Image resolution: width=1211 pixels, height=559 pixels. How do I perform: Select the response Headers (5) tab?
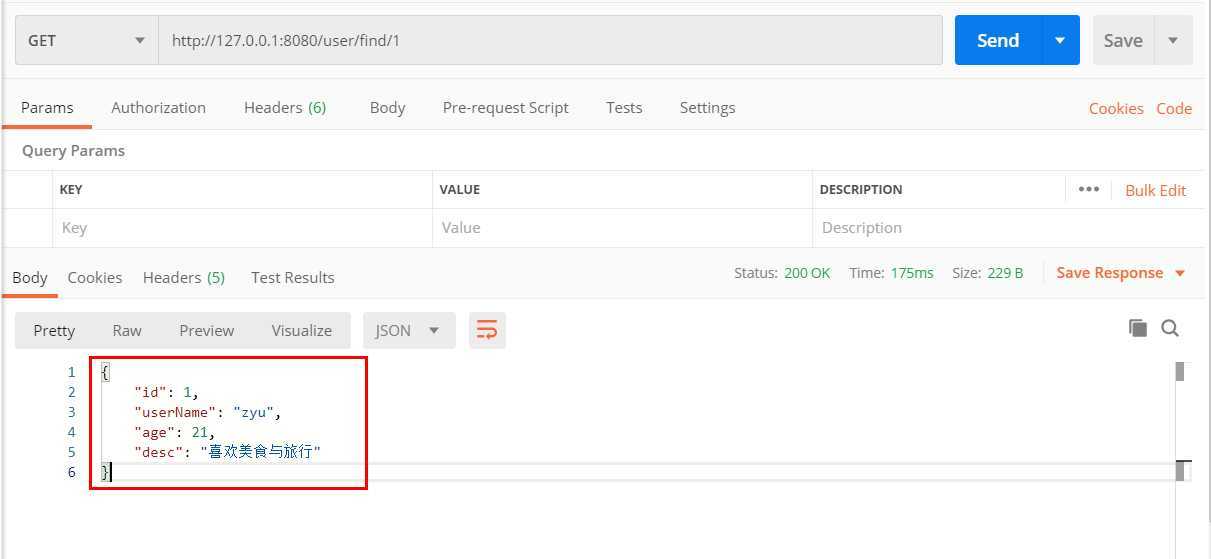[x=184, y=278]
